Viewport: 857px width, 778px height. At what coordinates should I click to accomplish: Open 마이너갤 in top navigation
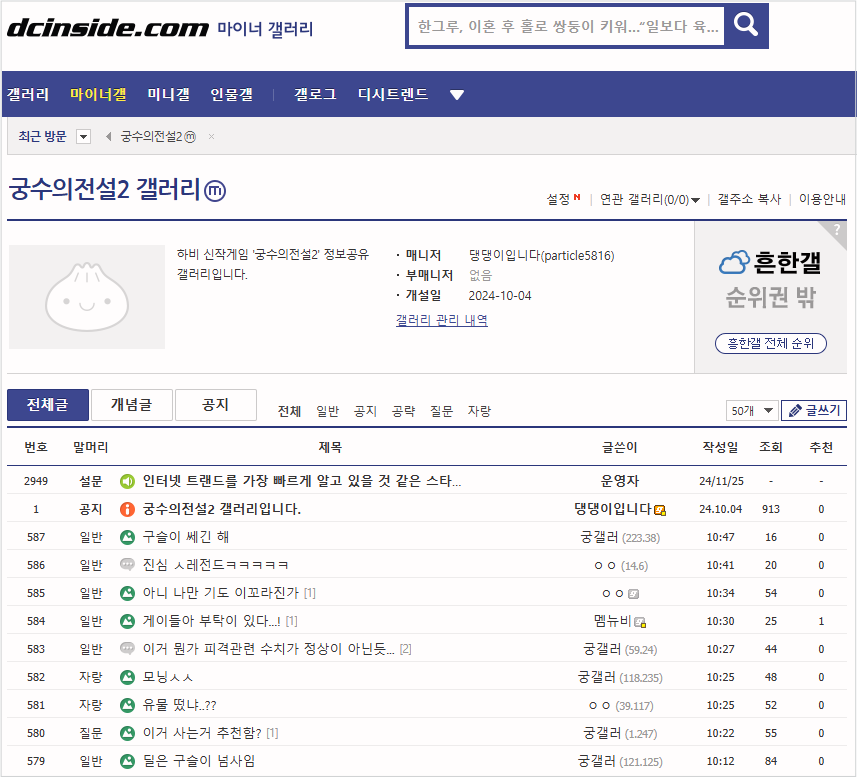pyautogui.click(x=98, y=95)
